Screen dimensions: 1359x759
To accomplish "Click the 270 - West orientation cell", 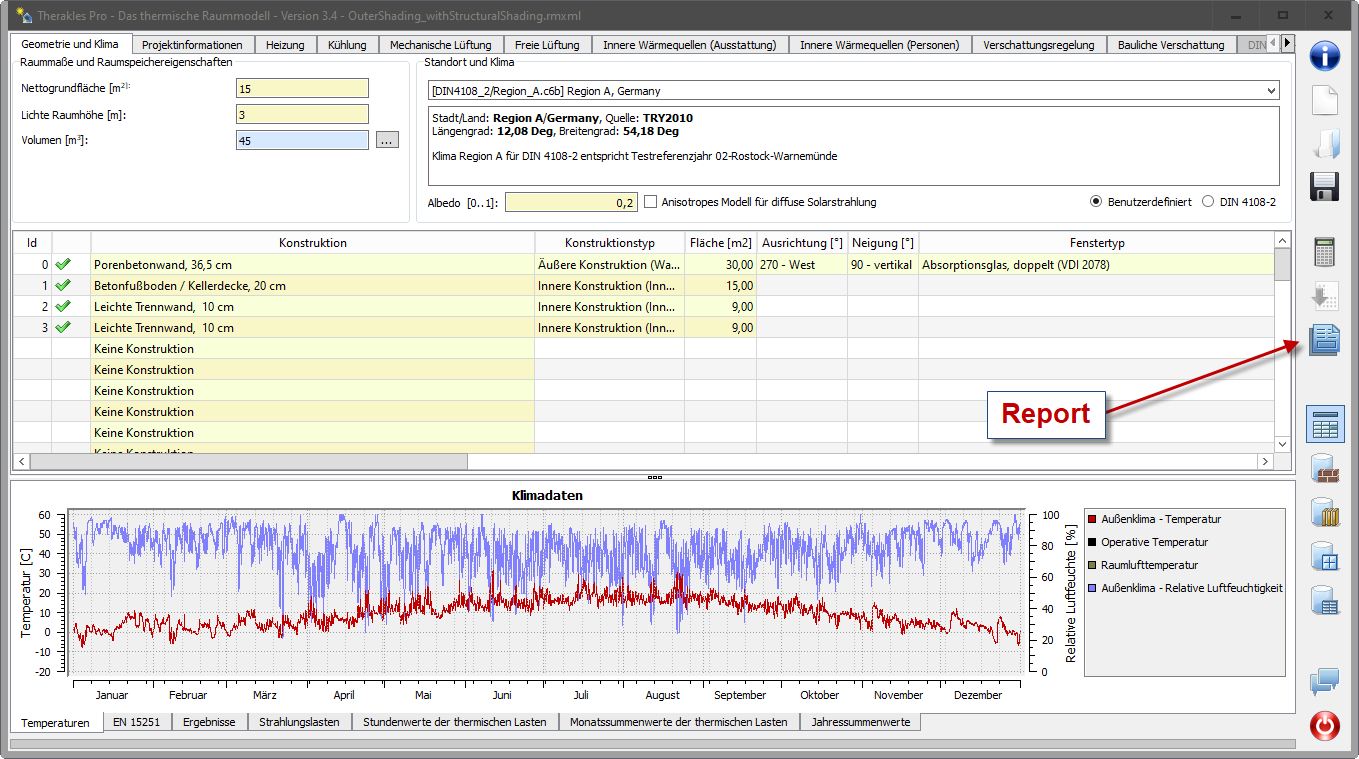I will [x=802, y=265].
